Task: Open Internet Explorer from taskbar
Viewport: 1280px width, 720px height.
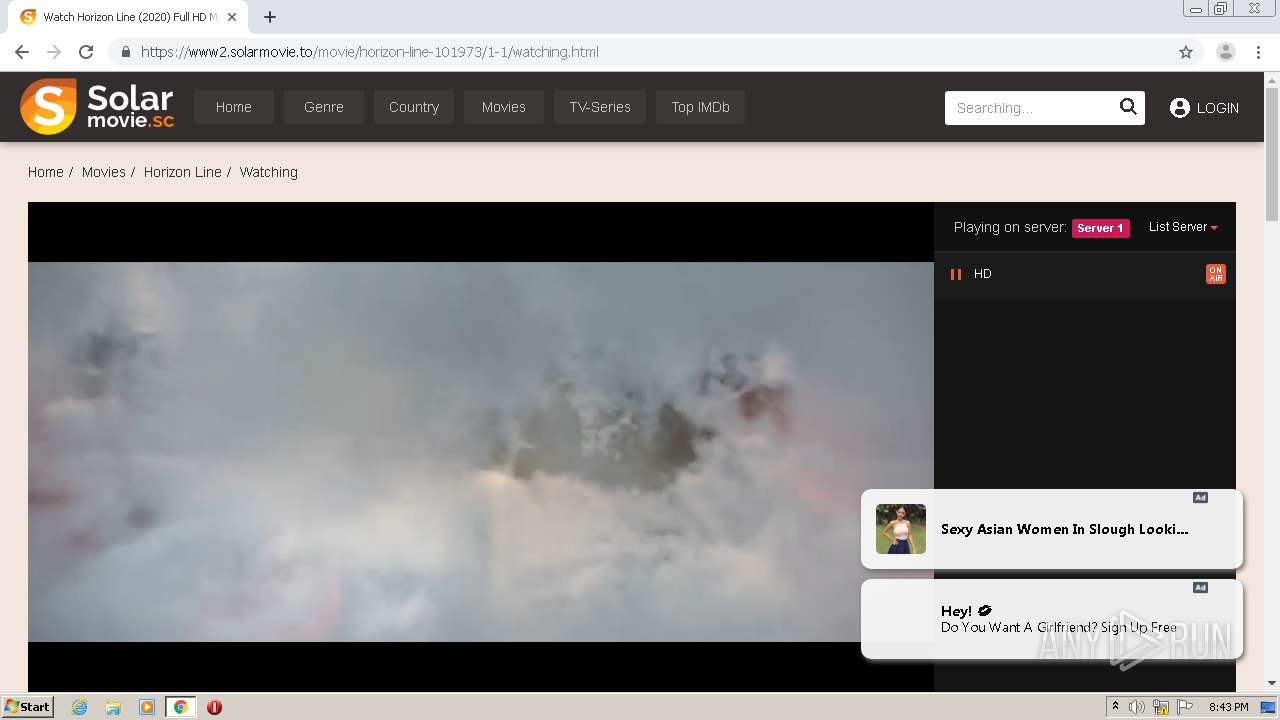Action: (80, 707)
